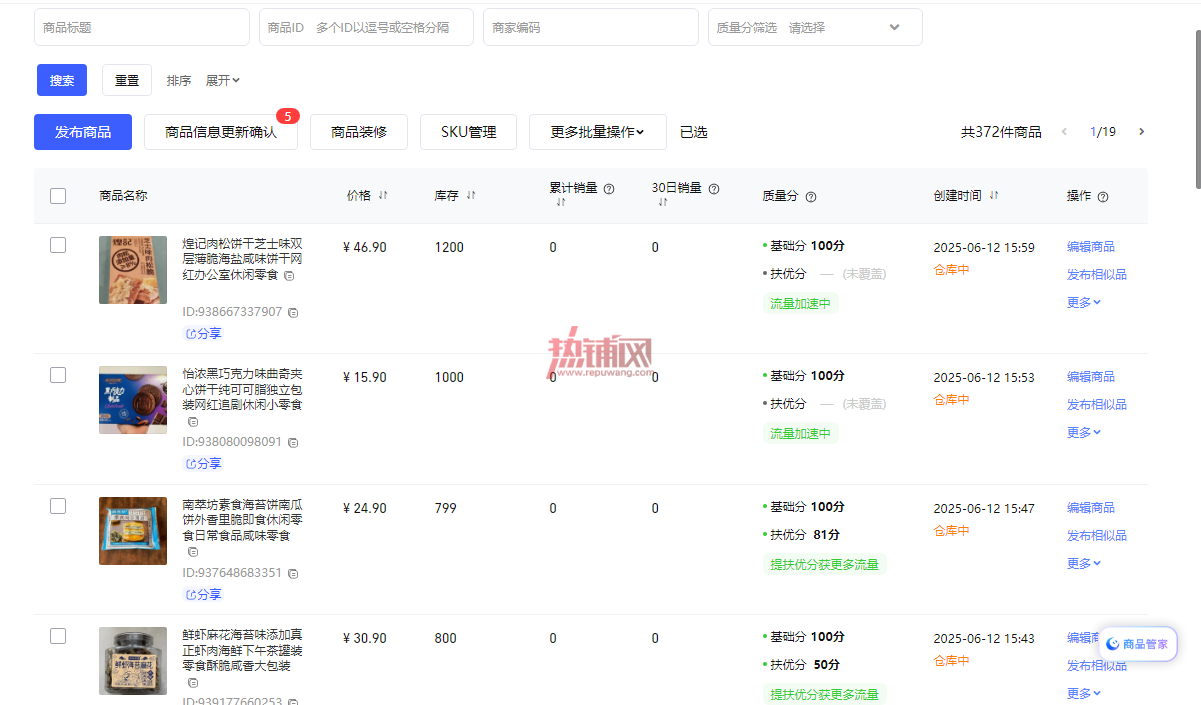Image resolution: width=1201 pixels, height=705 pixels.
Task: Check the box for 煌记肉松饼干 product
Action: coord(58,245)
